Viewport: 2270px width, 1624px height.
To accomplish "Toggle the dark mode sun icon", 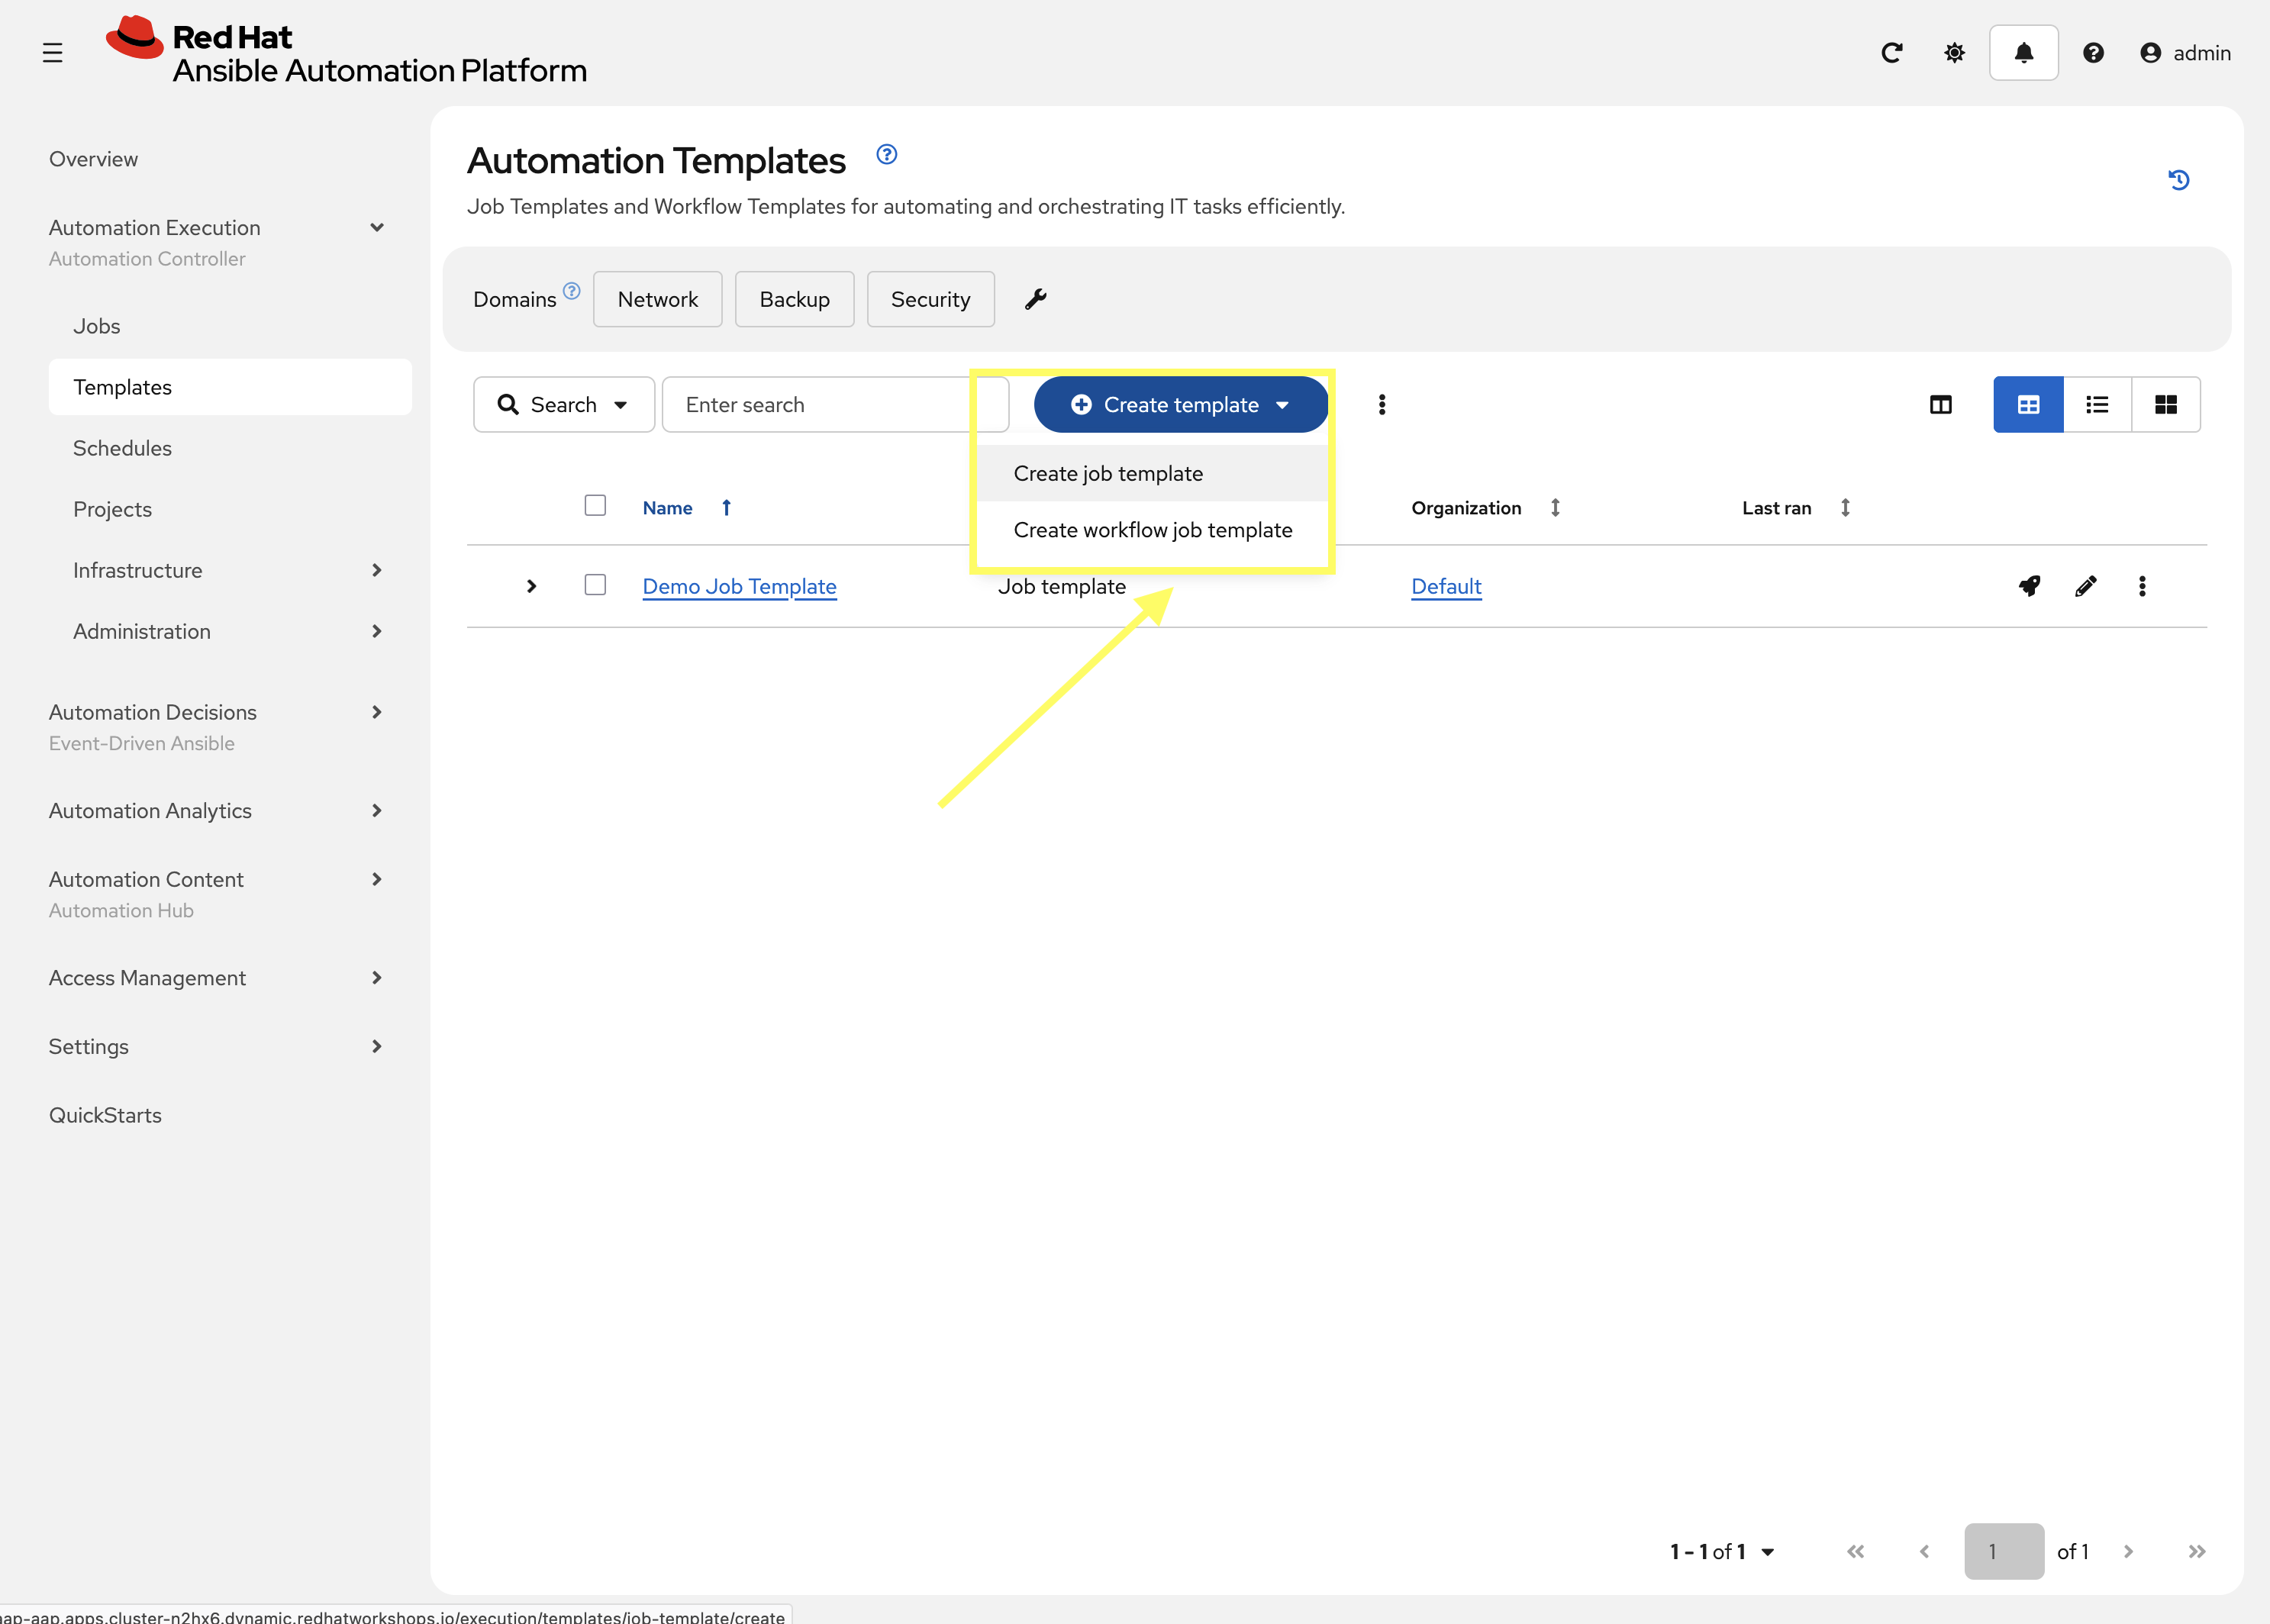I will tap(1955, 52).
